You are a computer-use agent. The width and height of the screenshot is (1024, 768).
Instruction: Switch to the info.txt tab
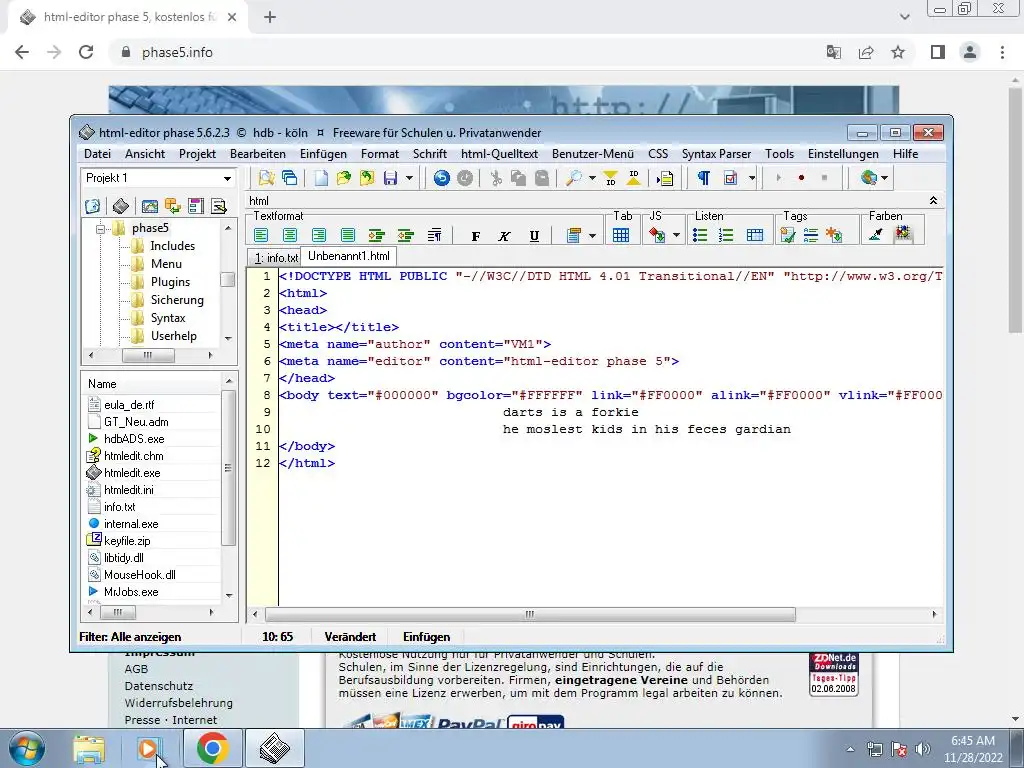point(275,258)
